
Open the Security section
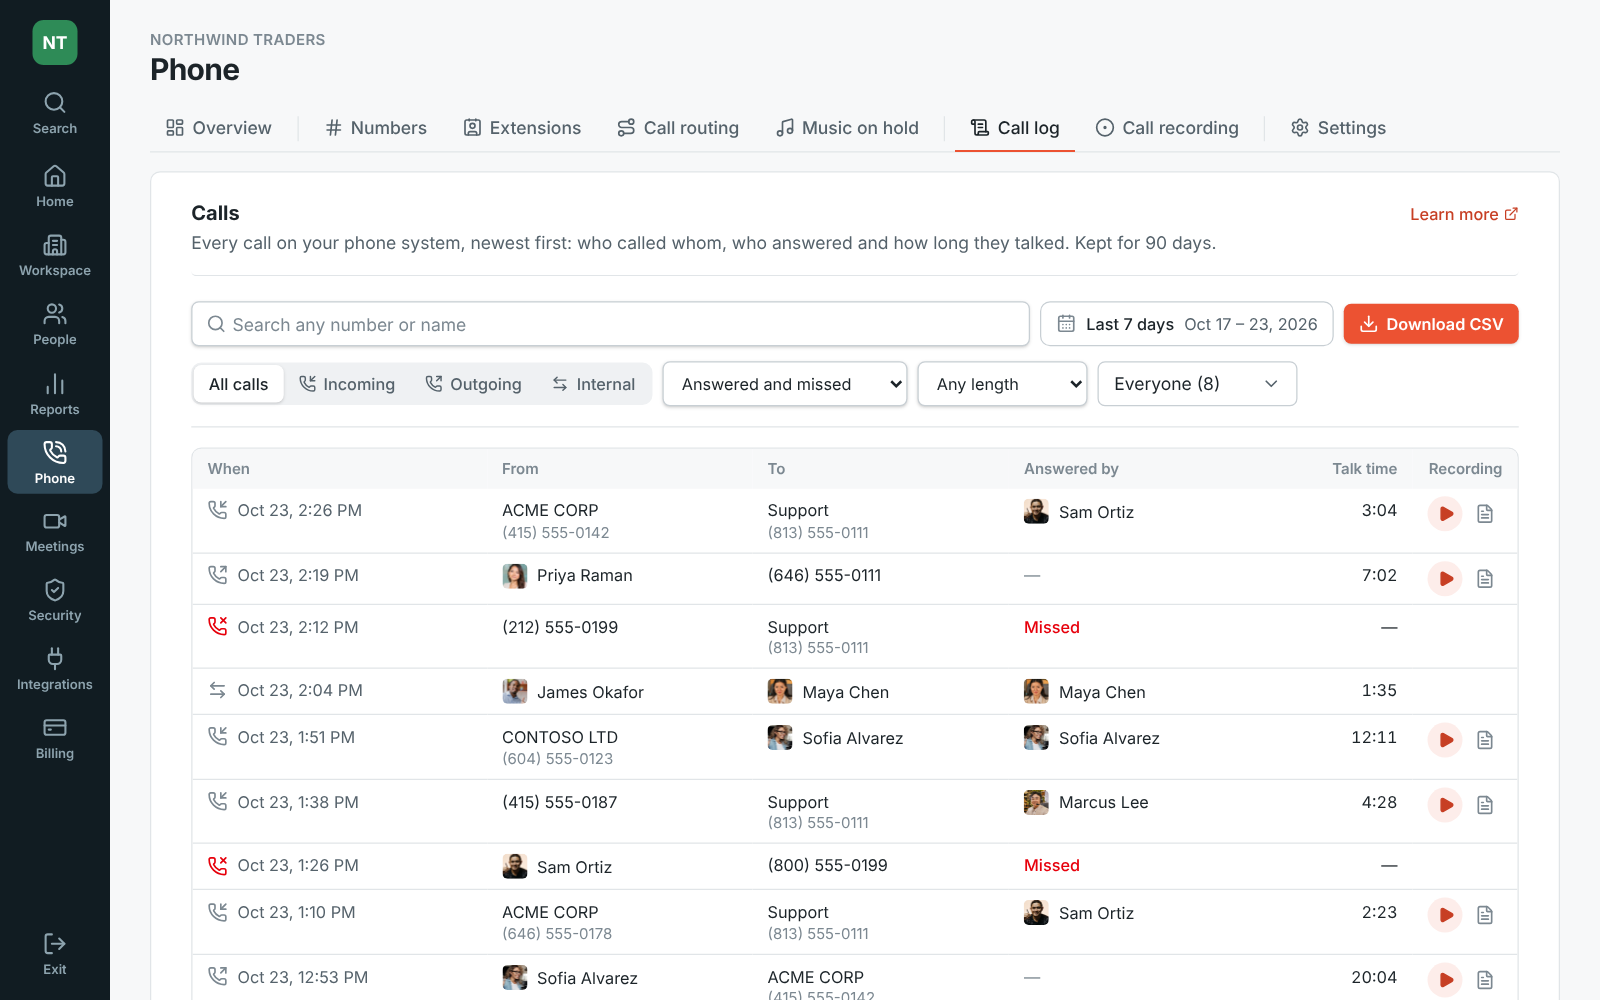(x=55, y=601)
